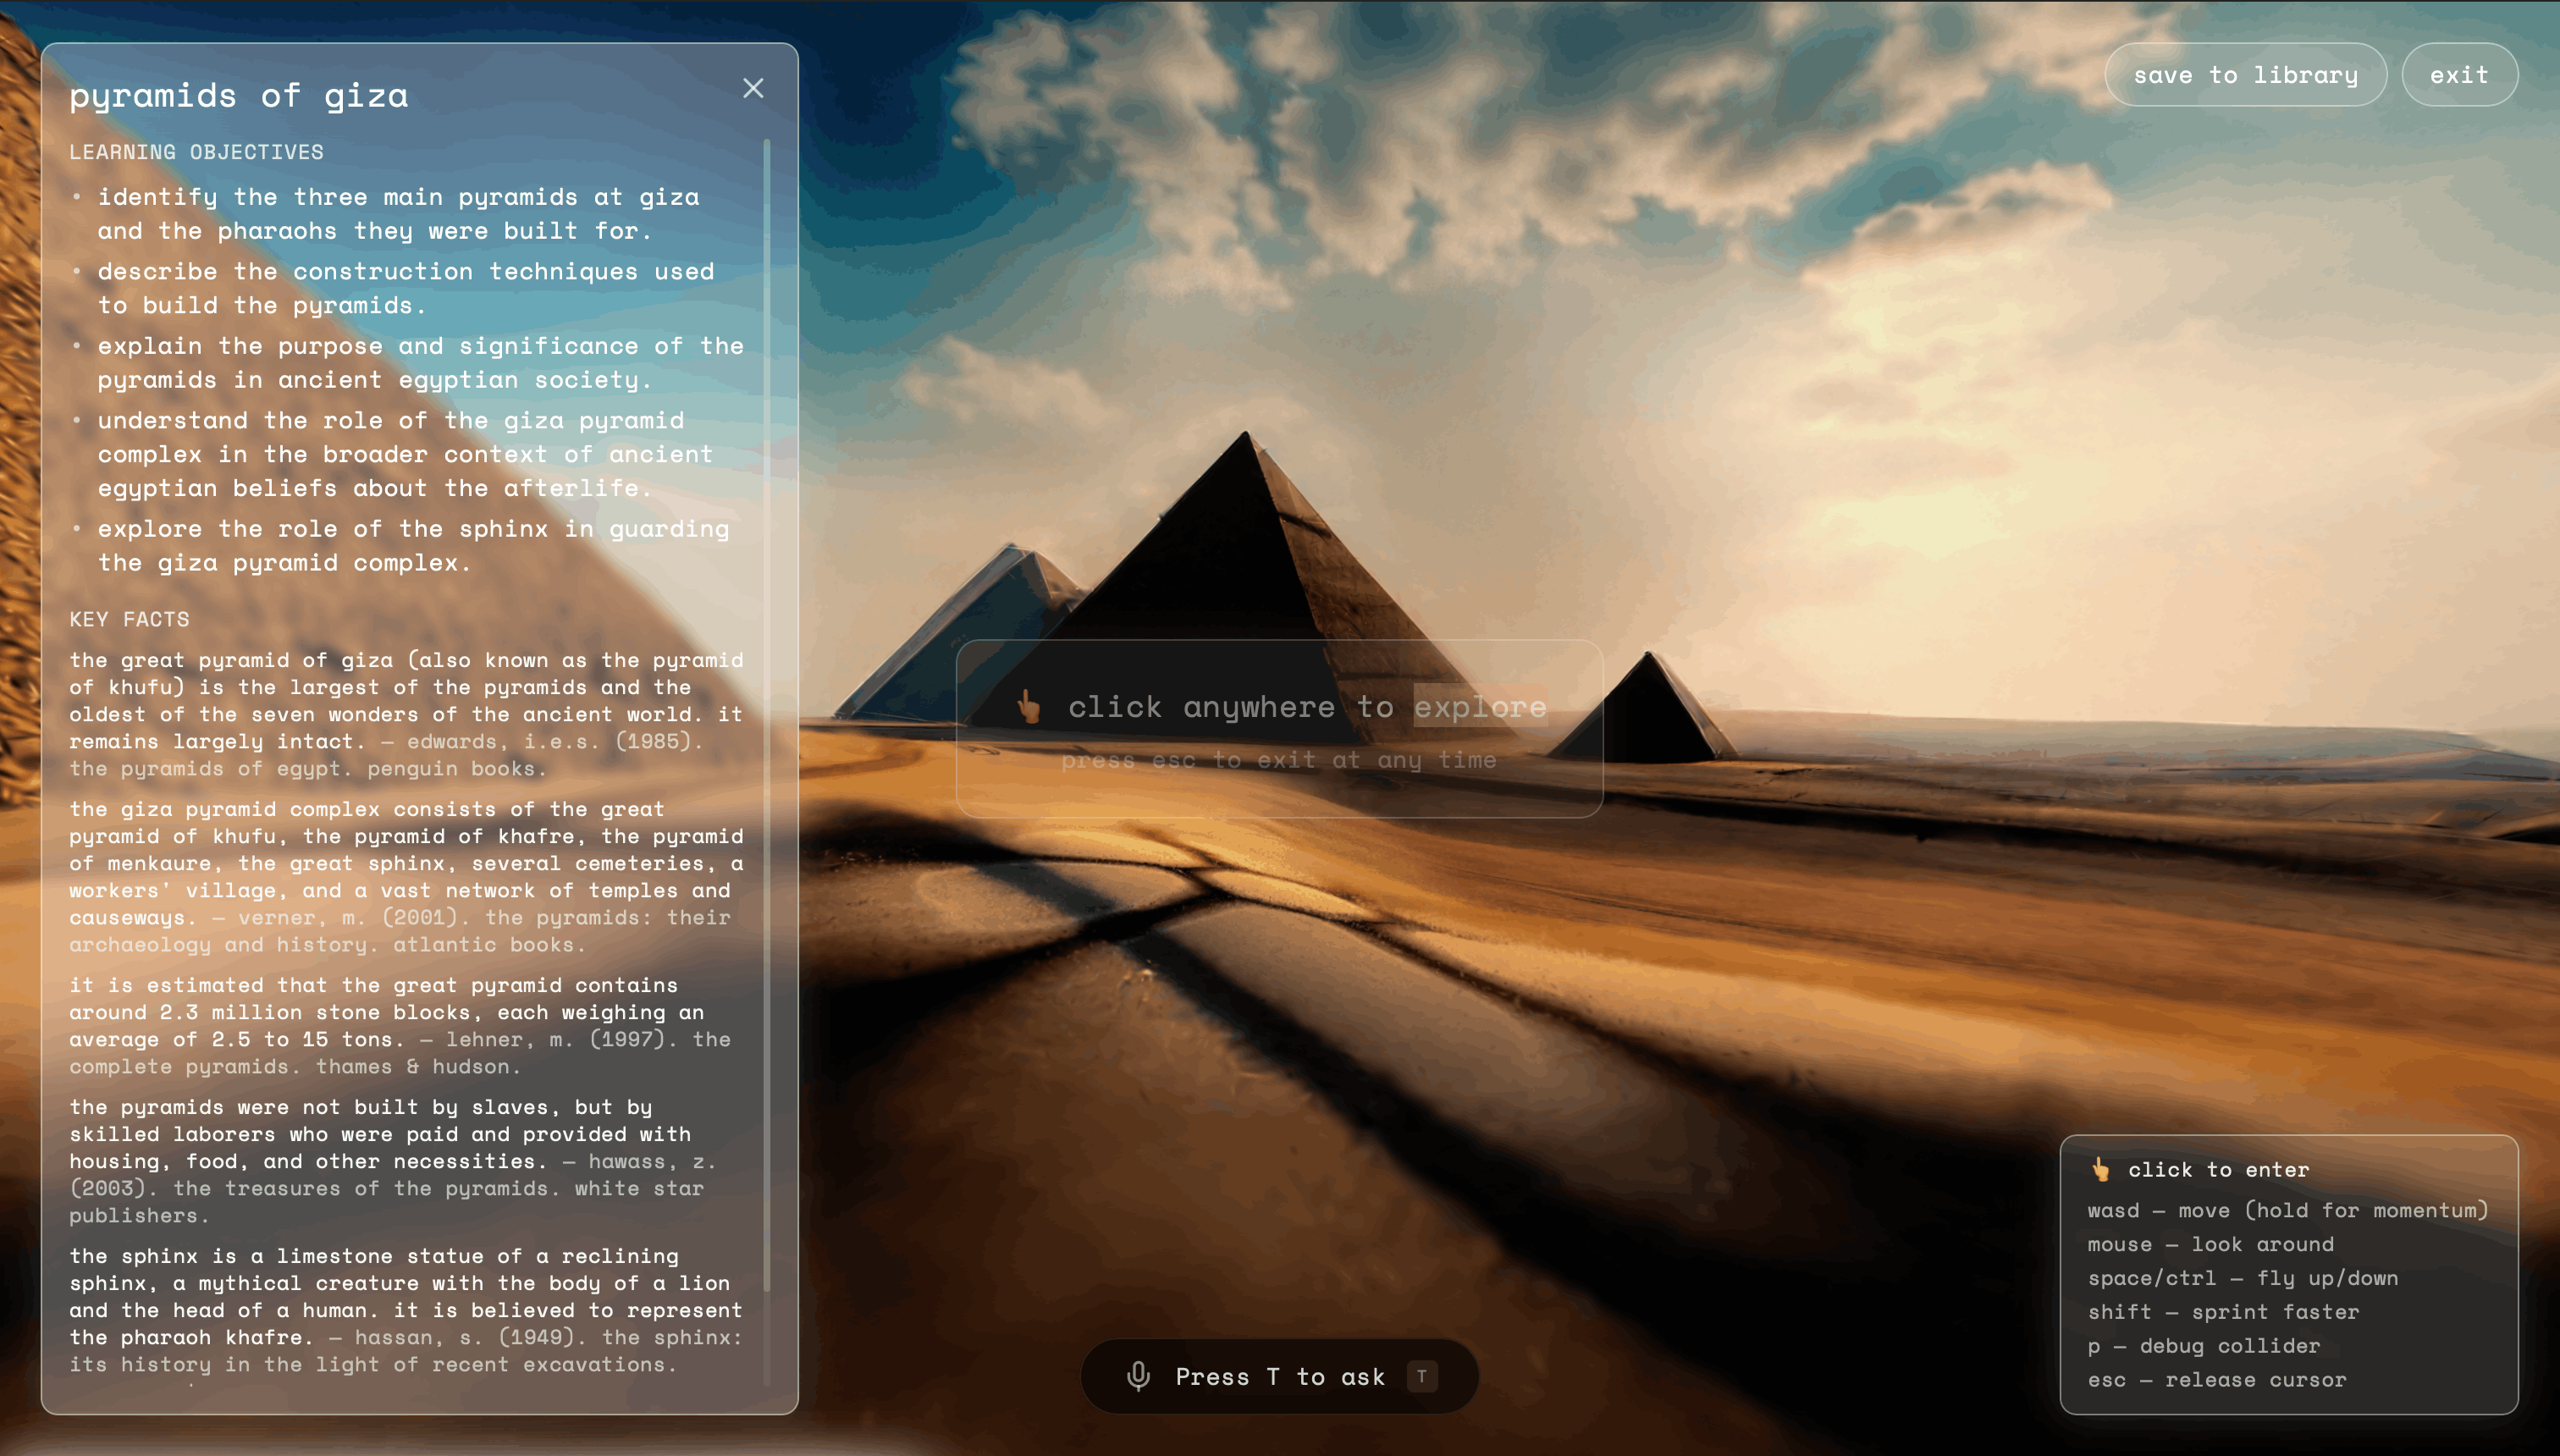Click the 'LEARNING OBJECTIVES' section heading

[196, 152]
